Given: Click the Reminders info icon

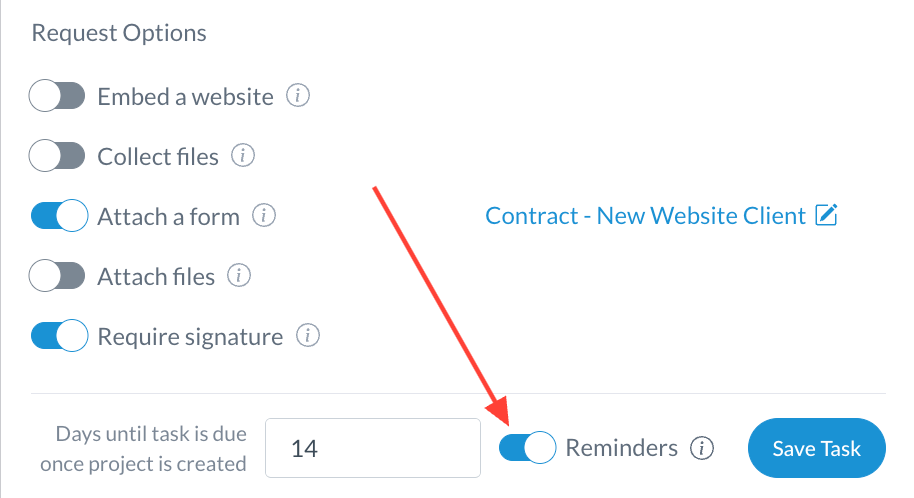Looking at the screenshot, I should [703, 448].
